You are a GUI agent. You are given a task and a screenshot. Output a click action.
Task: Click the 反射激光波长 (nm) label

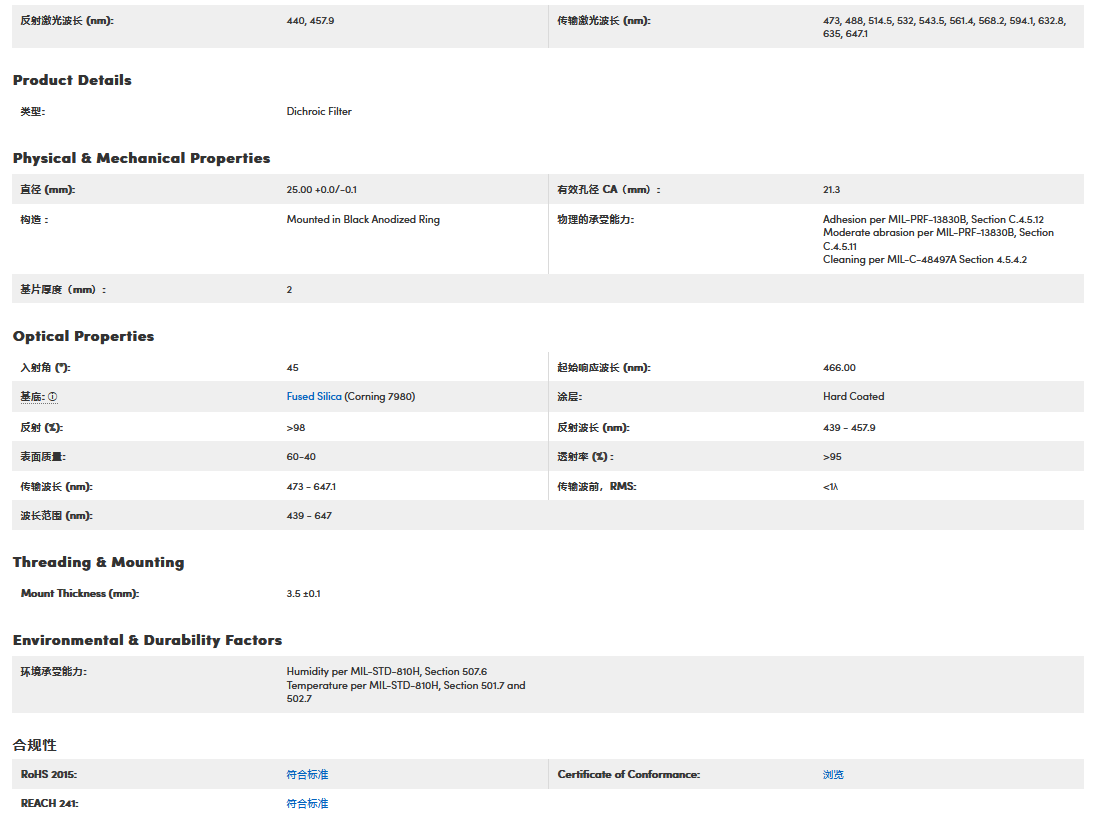tap(67, 21)
